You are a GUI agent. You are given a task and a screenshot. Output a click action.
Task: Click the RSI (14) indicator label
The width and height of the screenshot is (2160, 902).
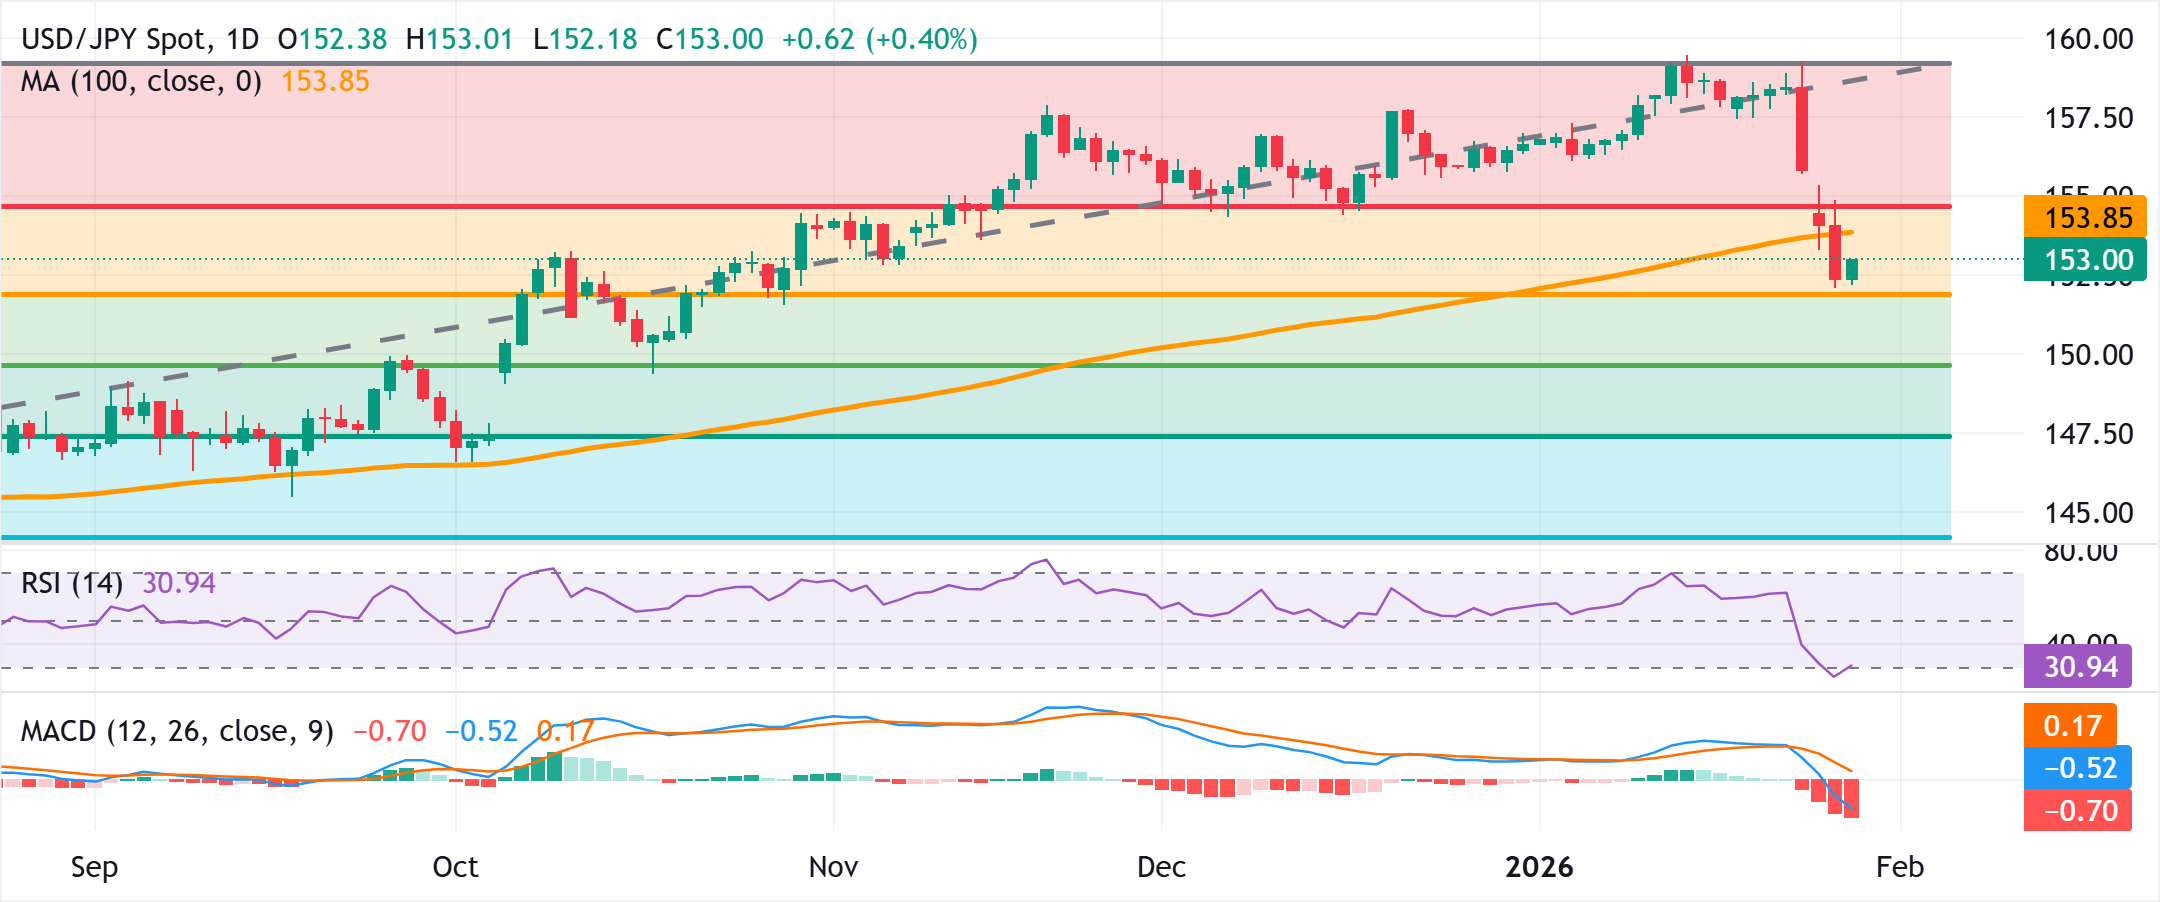pyautogui.click(x=71, y=583)
